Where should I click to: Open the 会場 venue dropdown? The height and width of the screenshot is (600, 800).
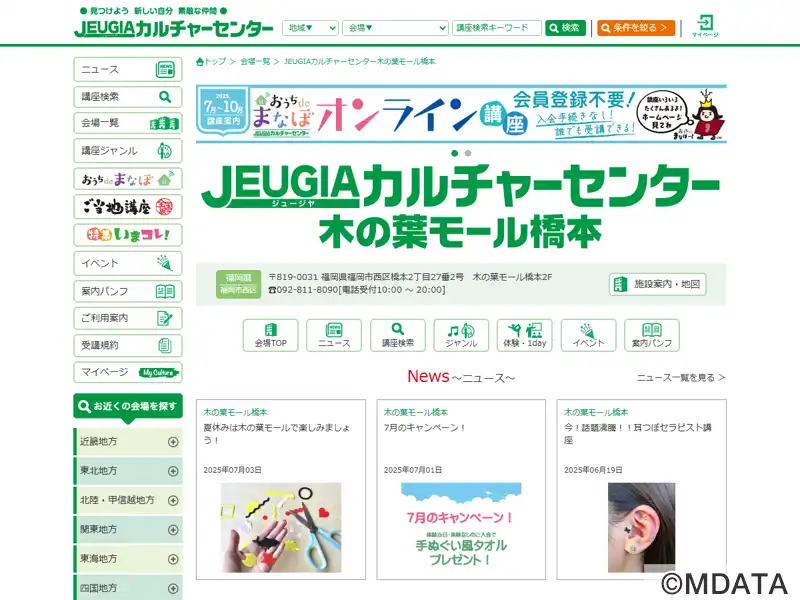[395, 28]
